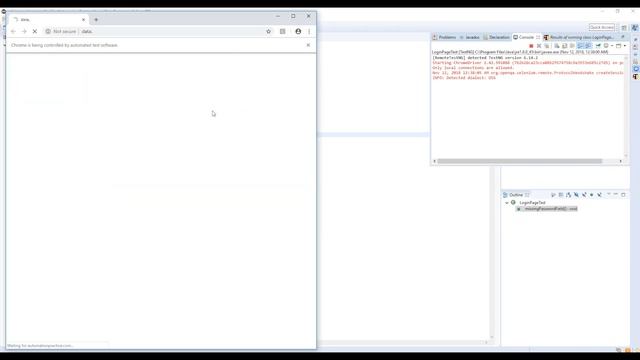Switch to the Problems tab in Eclipse
The image size is (640, 360).
(x=444, y=37)
